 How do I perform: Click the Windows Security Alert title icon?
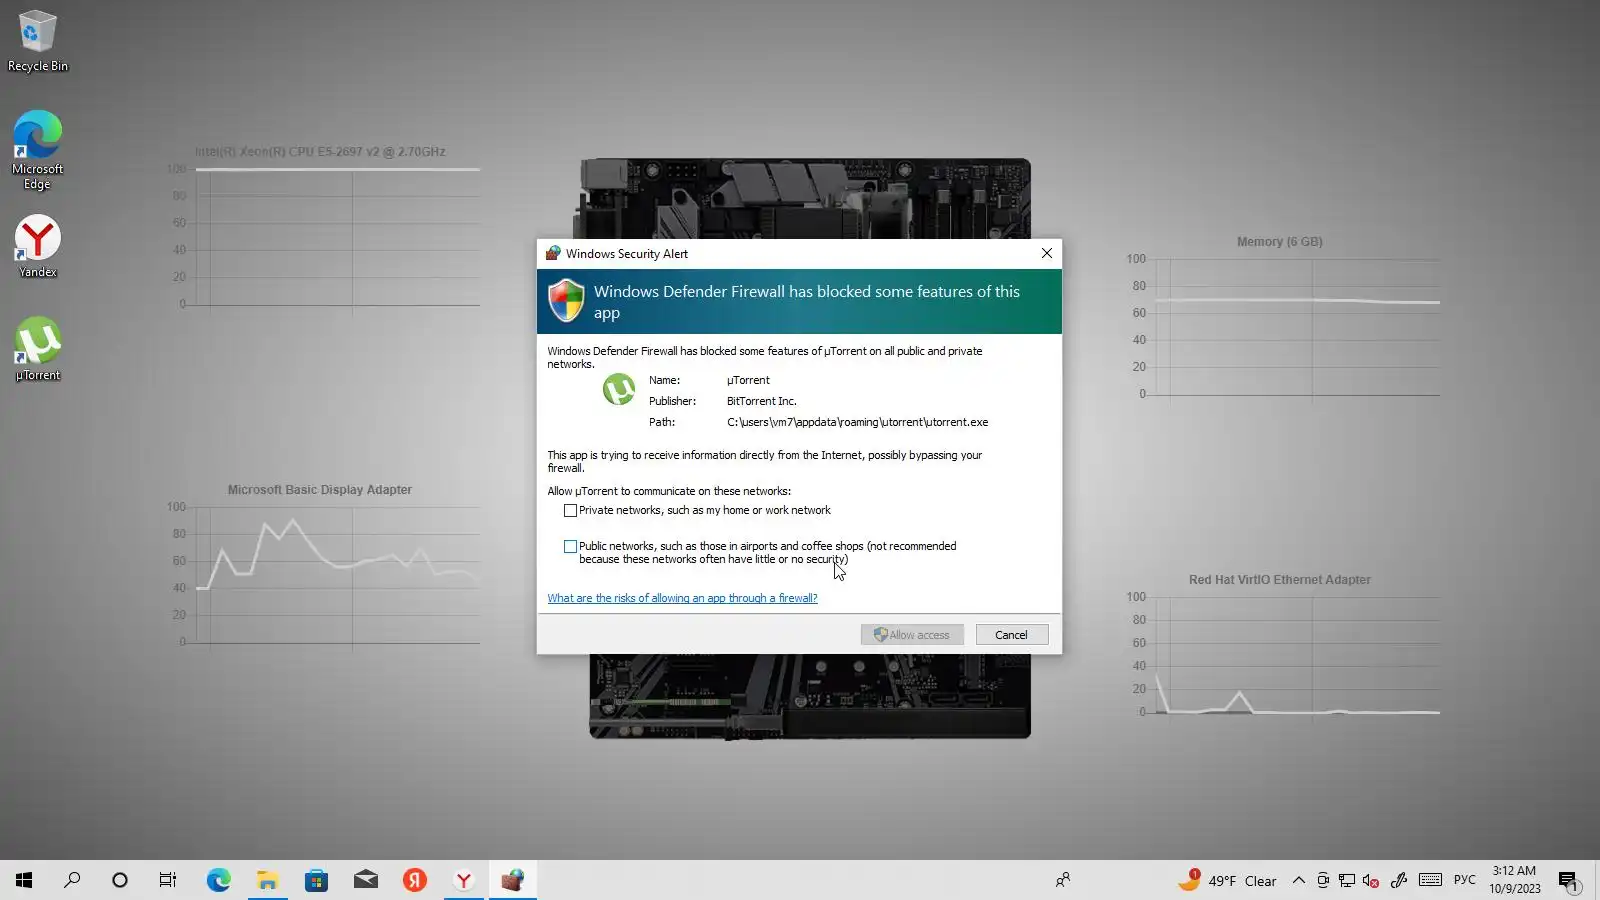(553, 253)
